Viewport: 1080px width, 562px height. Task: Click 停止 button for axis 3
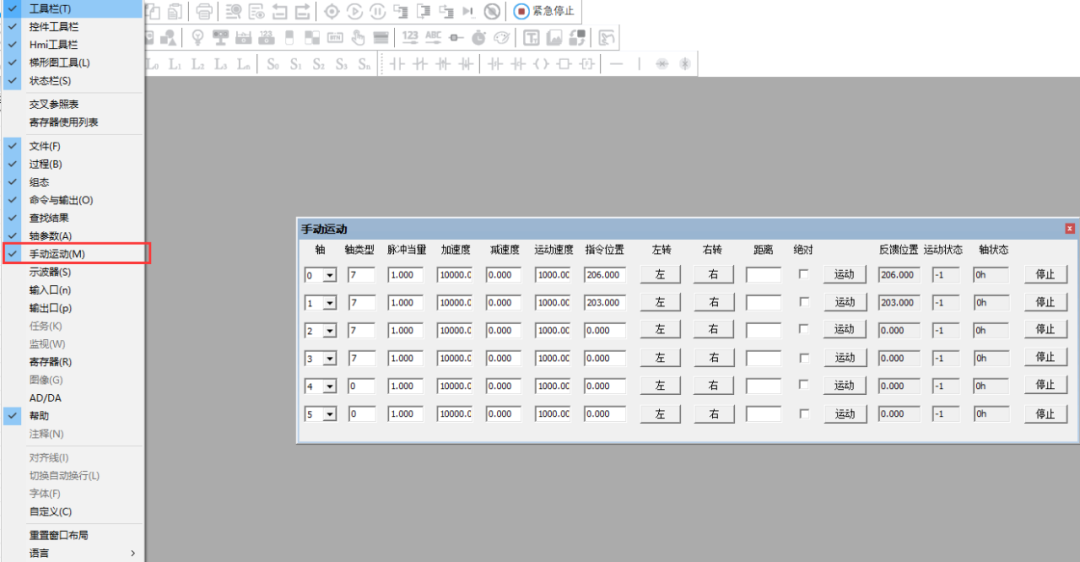[x=1046, y=357]
